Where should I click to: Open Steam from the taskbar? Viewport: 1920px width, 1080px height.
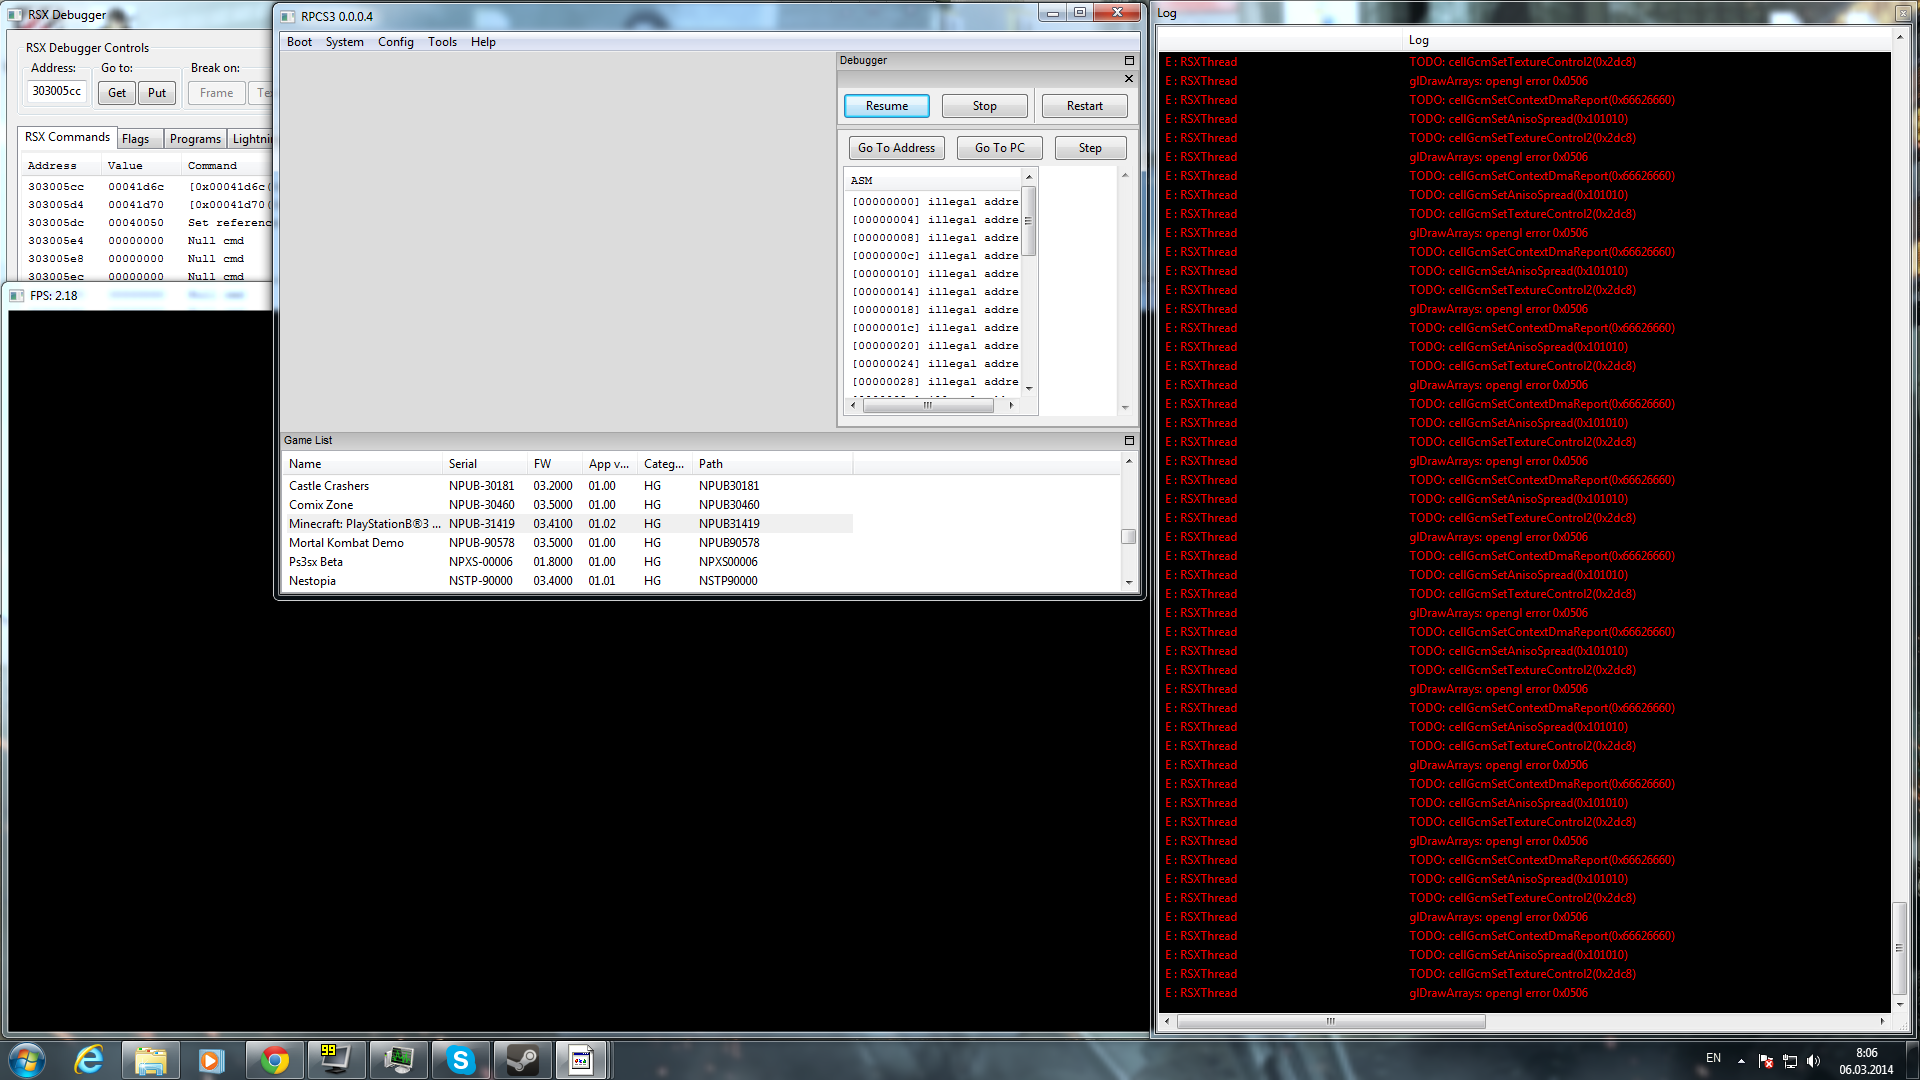point(522,1060)
